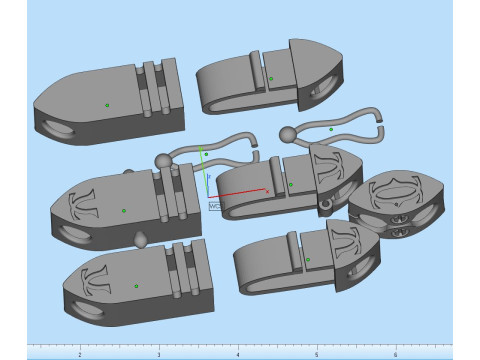Click the ruler mark labeled 2
The width and height of the screenshot is (480, 360).
click(80, 355)
